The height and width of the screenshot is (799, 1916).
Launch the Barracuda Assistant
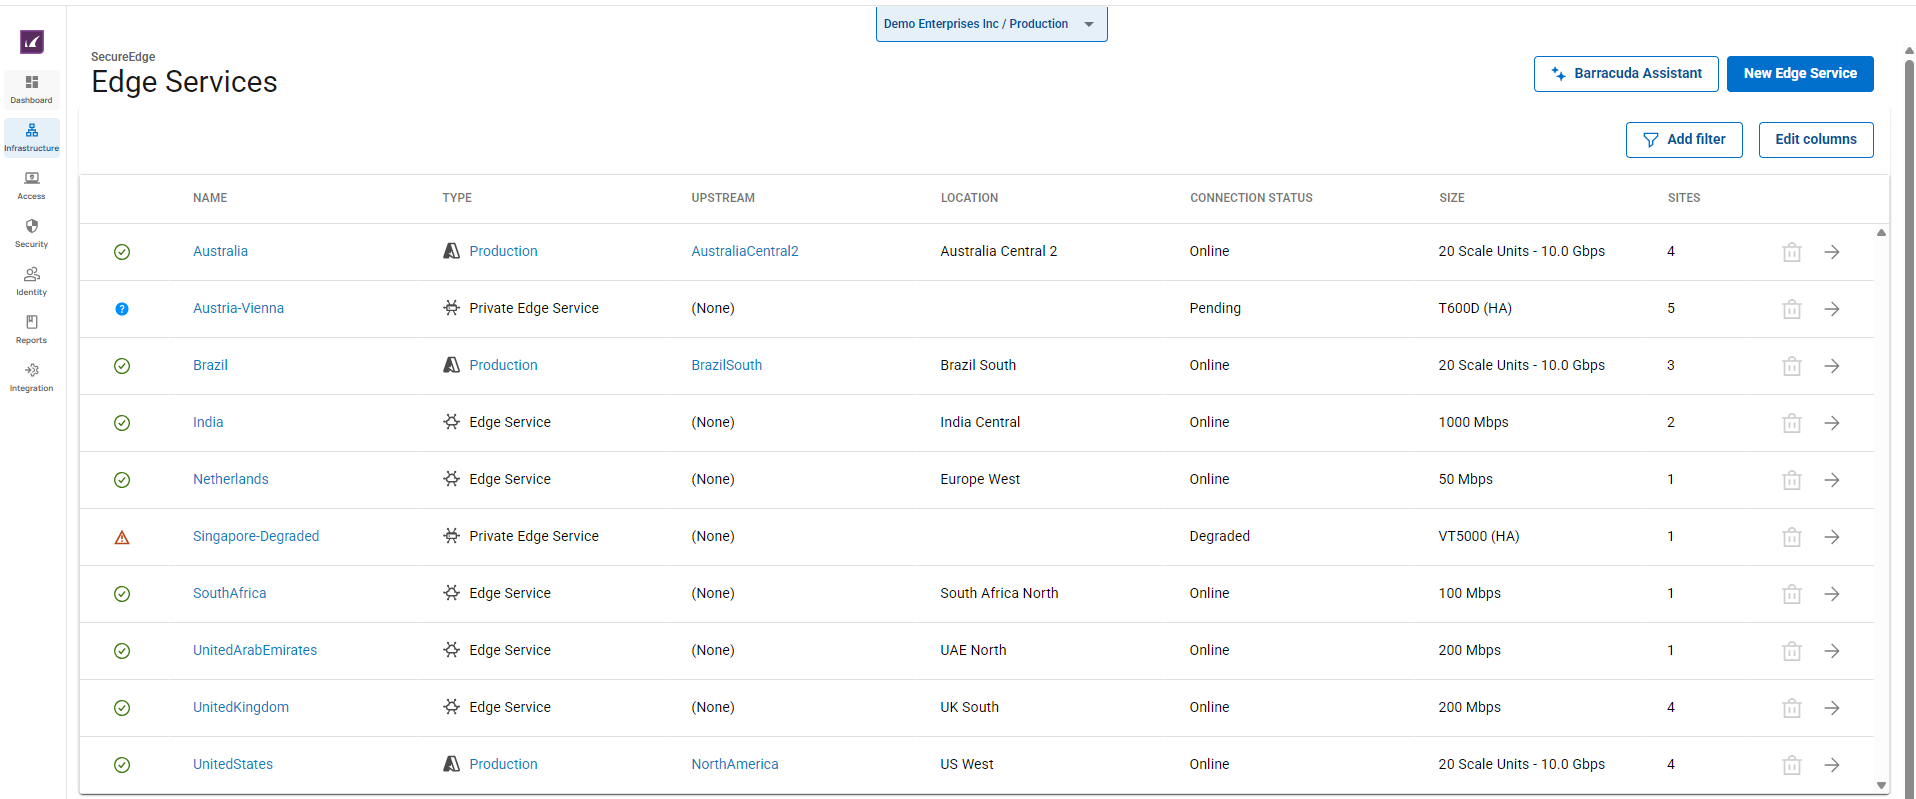click(x=1625, y=74)
